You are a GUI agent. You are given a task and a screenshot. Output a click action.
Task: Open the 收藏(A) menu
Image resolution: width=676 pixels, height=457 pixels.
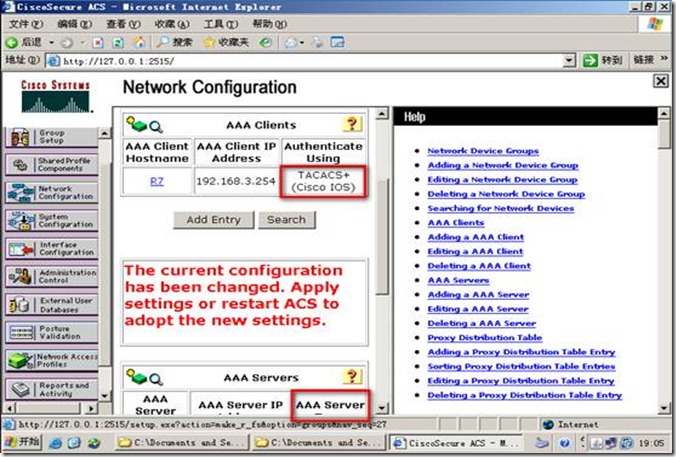pos(172,24)
